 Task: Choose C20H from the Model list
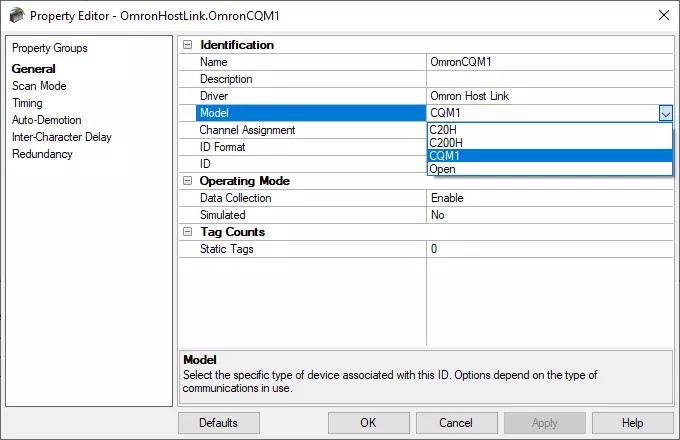tap(550, 130)
